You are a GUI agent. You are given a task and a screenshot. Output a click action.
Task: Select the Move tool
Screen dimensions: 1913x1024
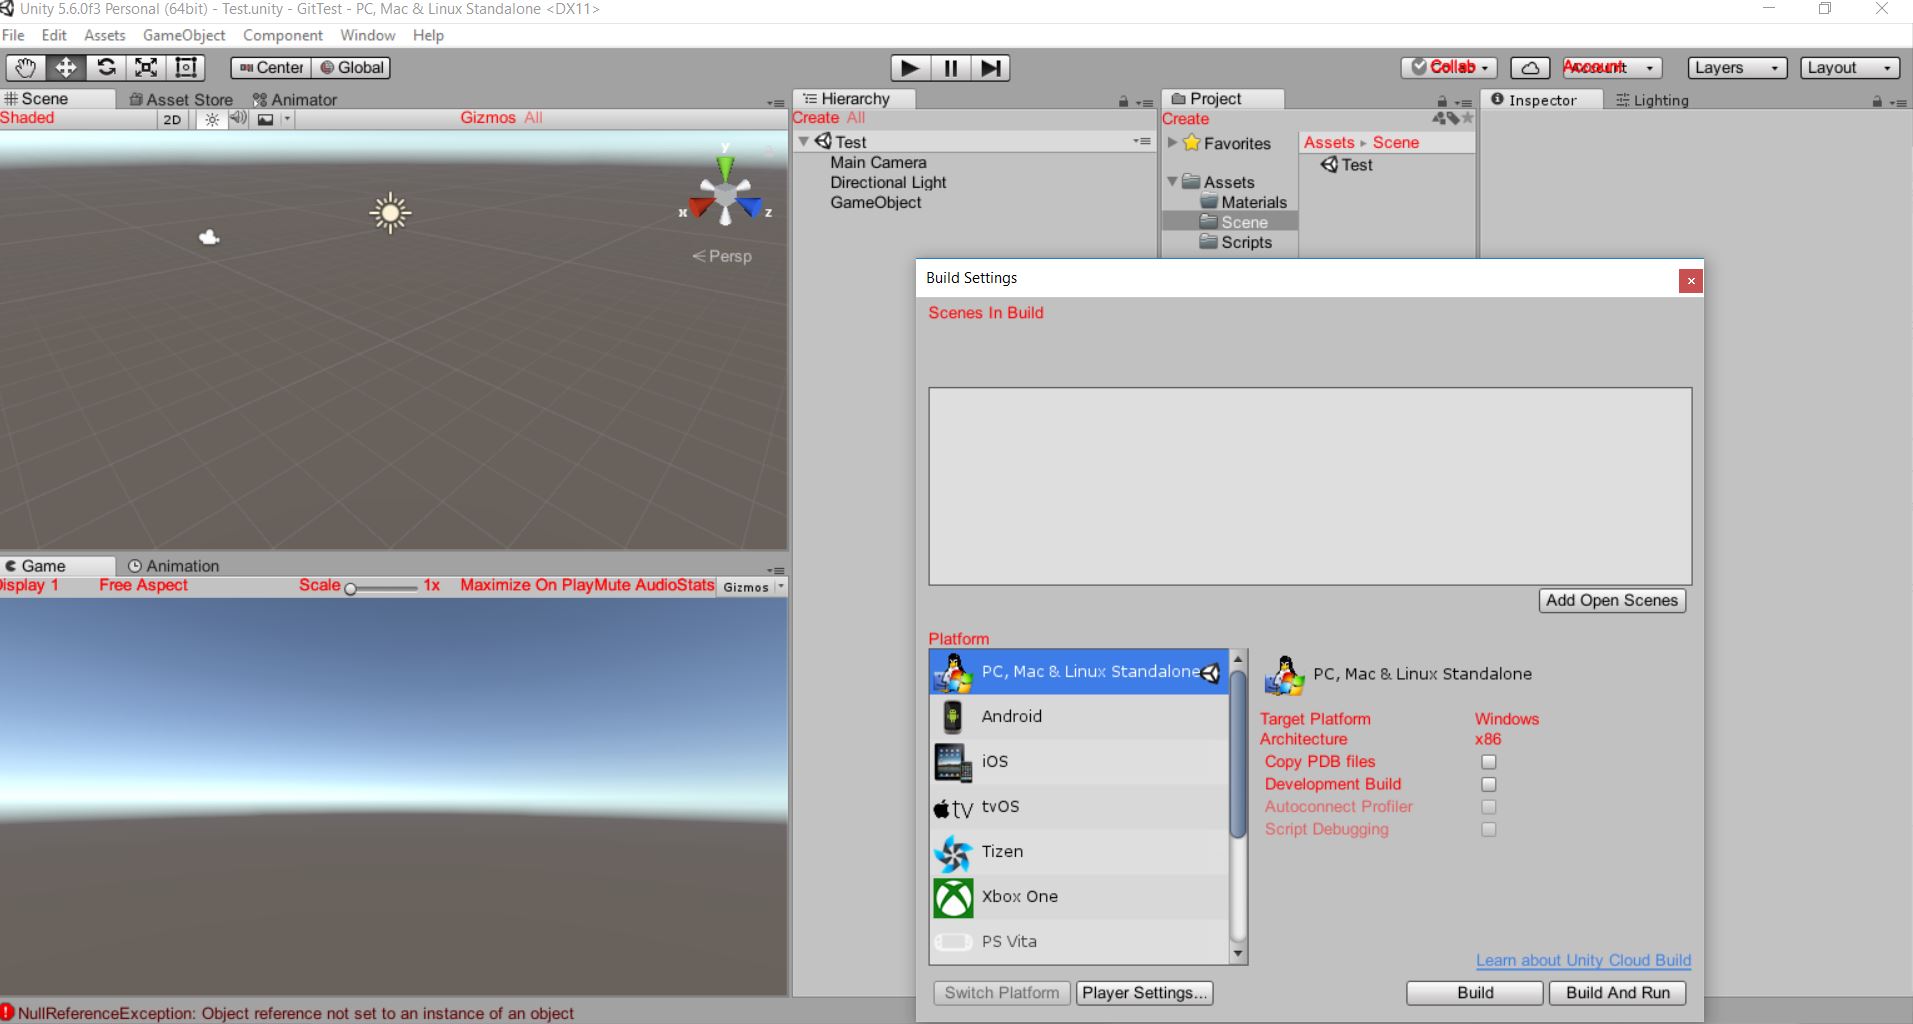(x=65, y=68)
